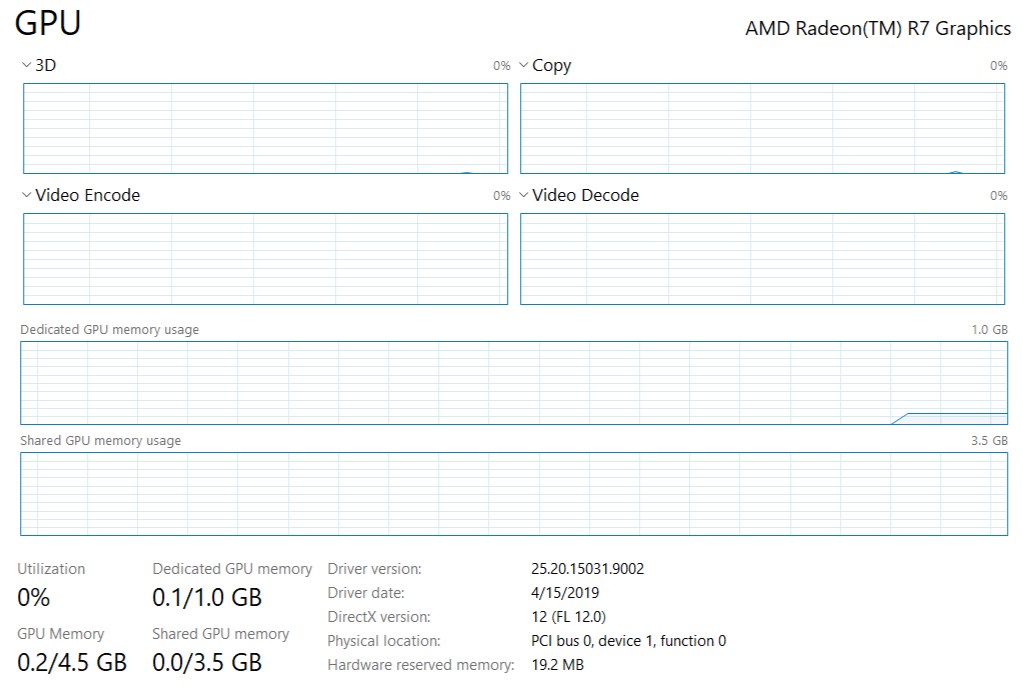This screenshot has height=699, width=1022.
Task: Click the Shared GPU memory usage label
Action: coord(100,441)
